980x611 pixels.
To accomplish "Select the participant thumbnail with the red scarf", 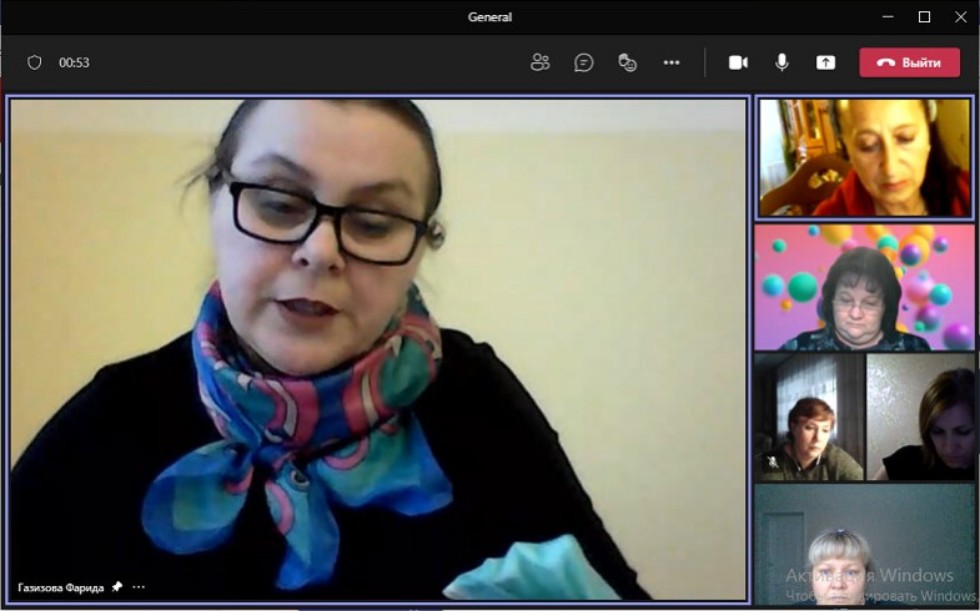I will pos(864,157).
